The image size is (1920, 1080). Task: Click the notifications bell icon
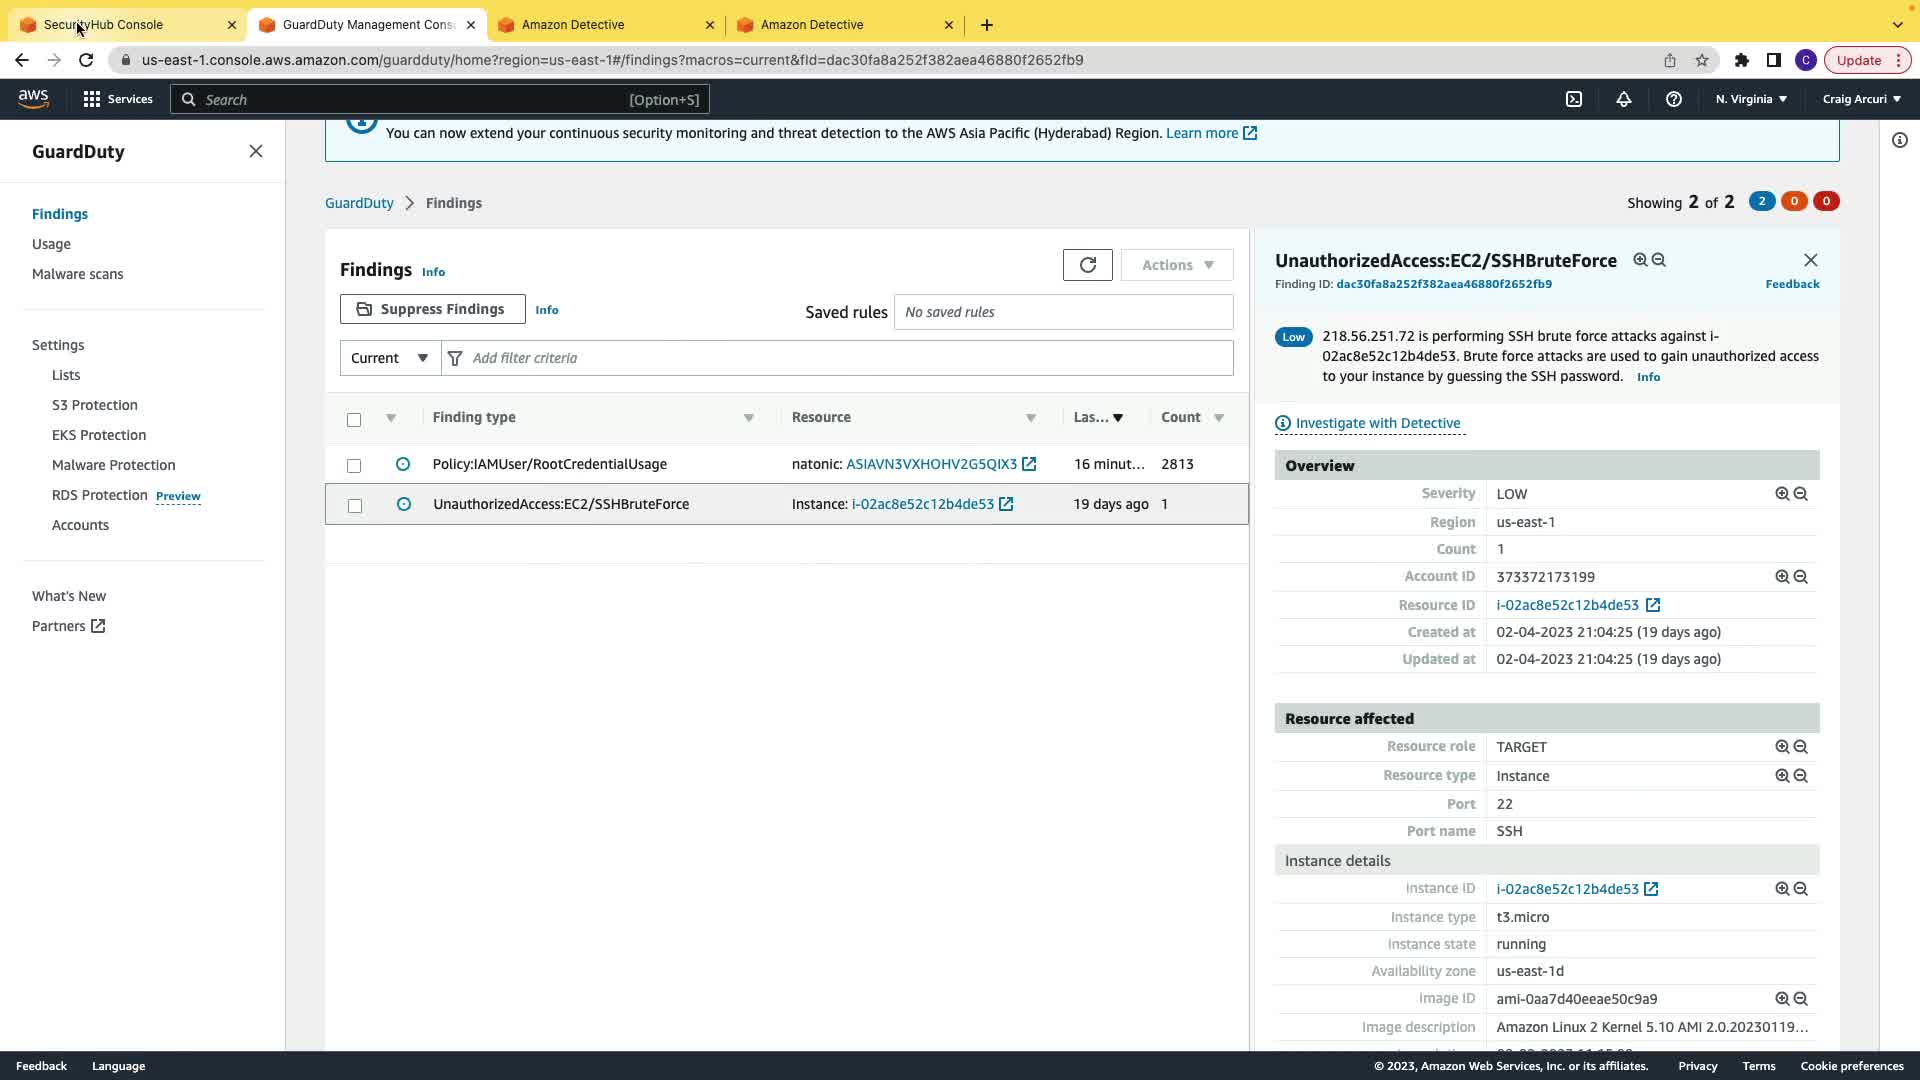click(1623, 99)
